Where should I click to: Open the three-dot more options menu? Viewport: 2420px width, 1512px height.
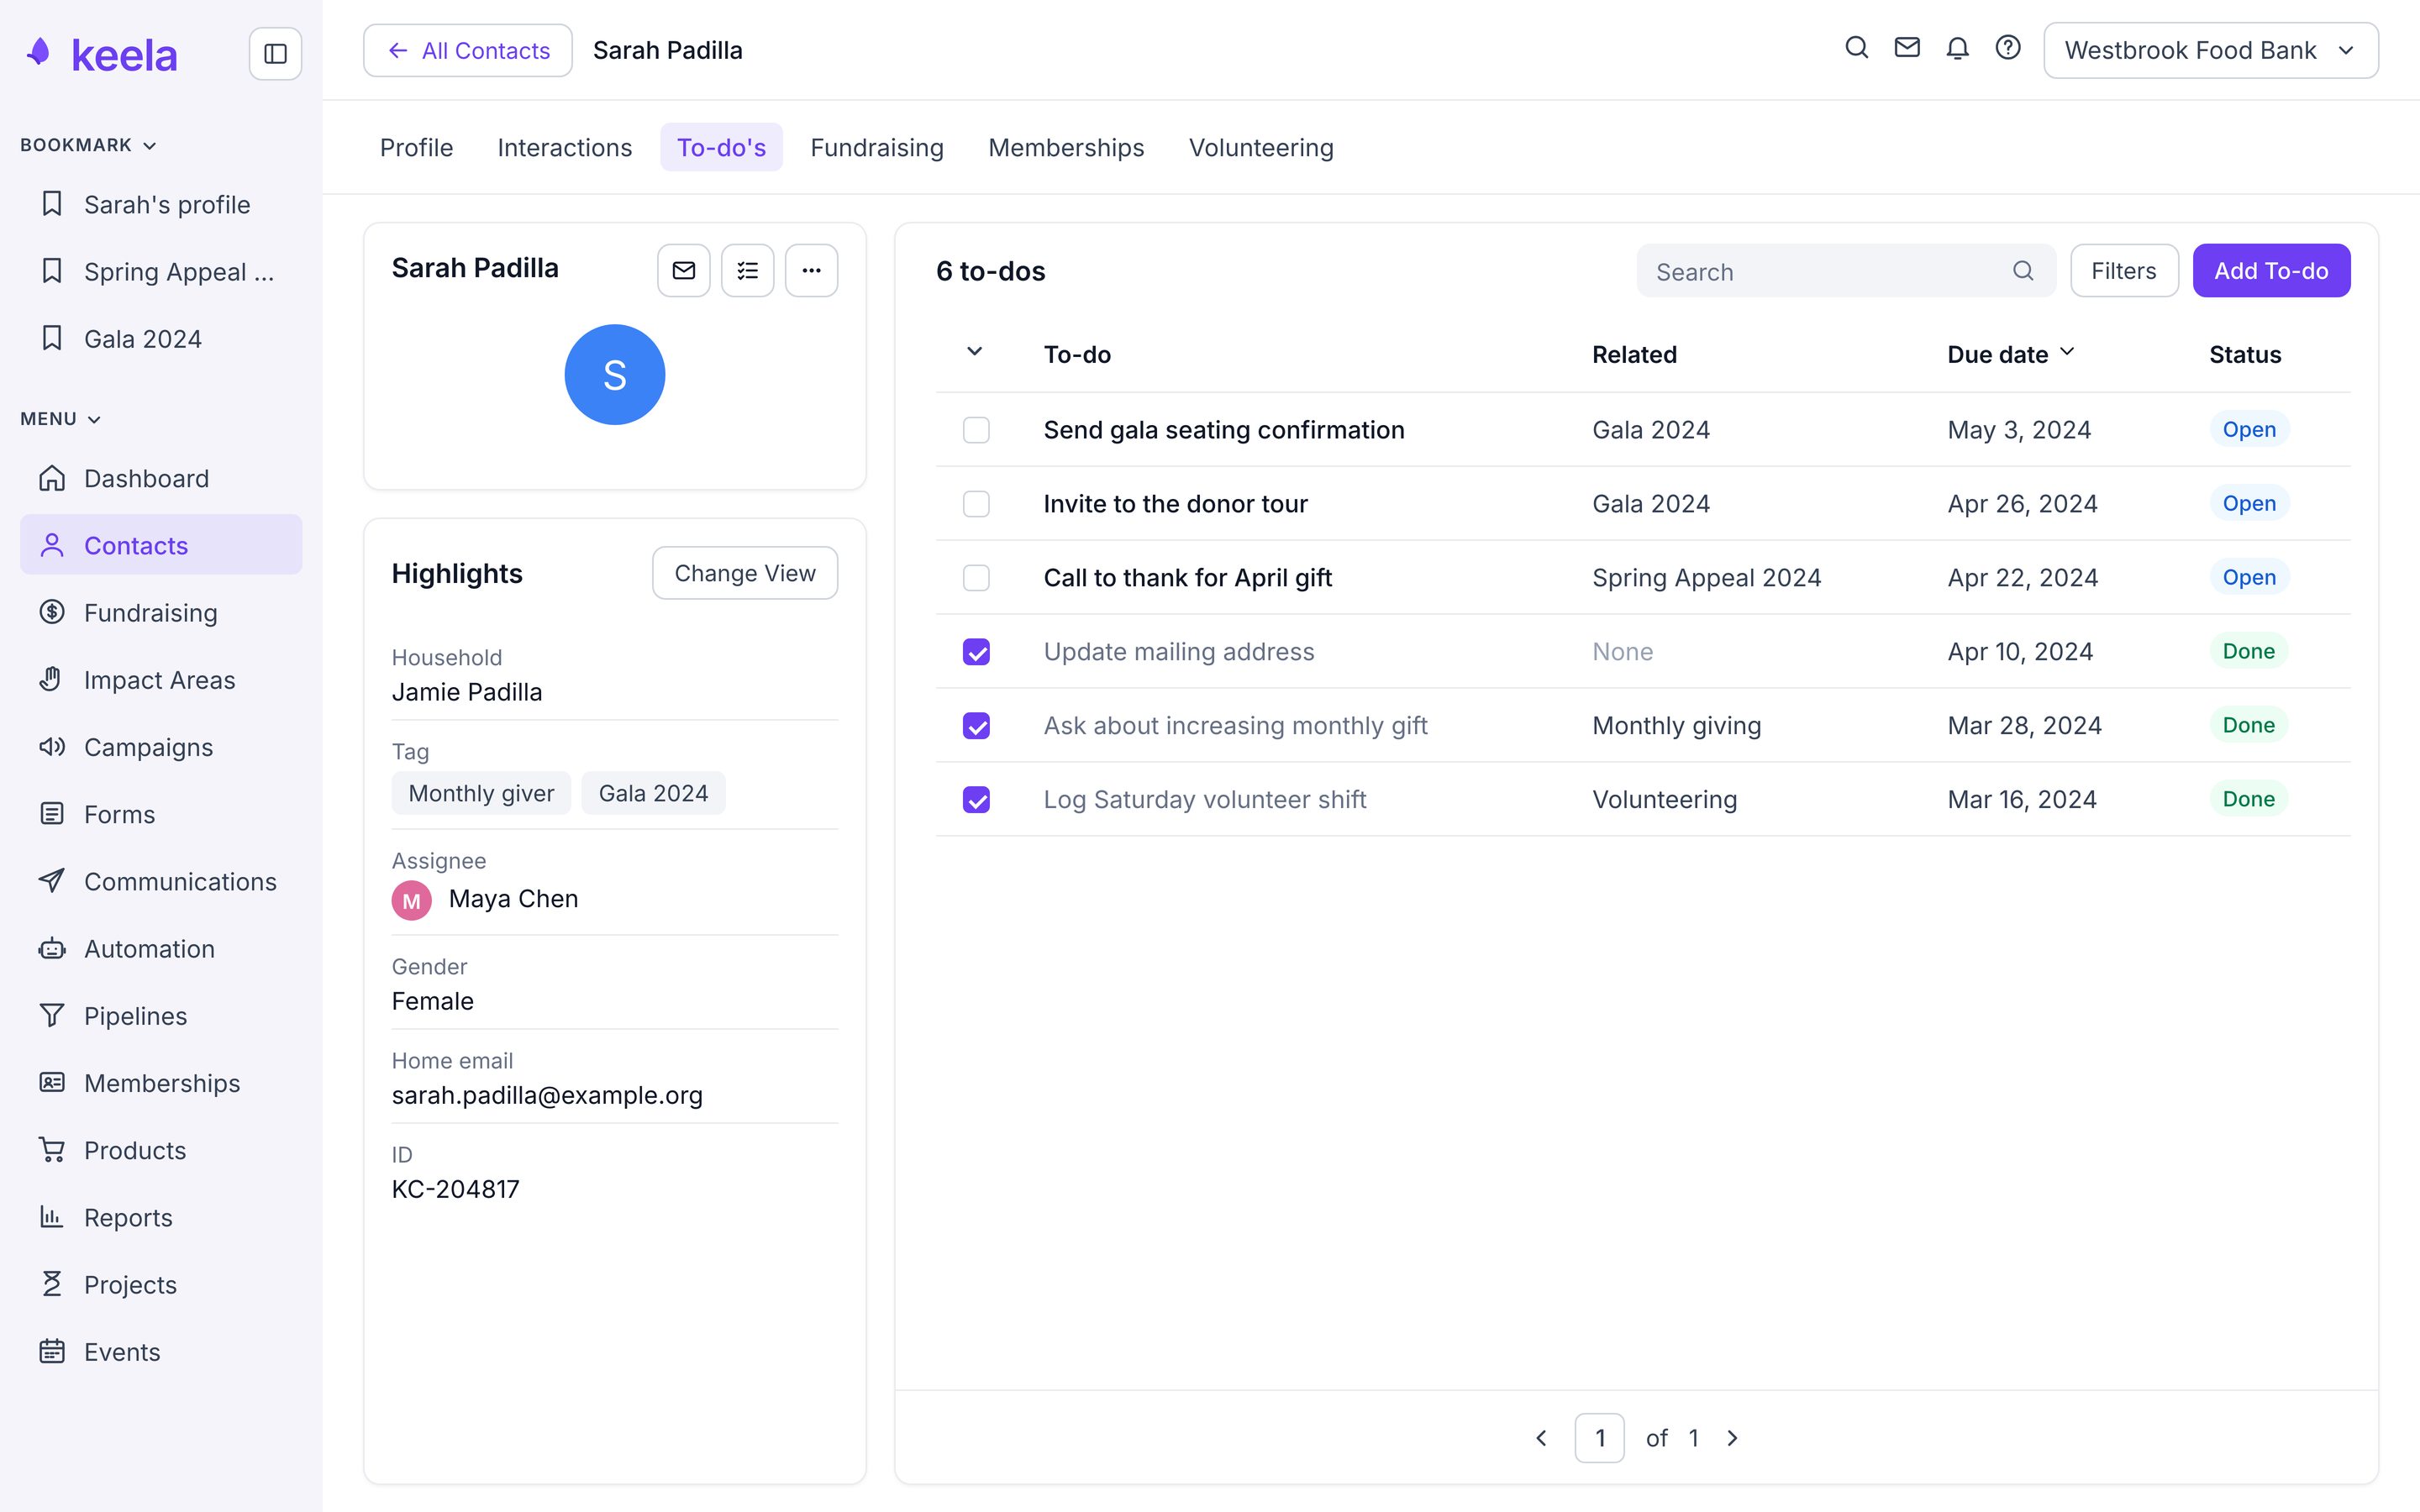(x=811, y=270)
